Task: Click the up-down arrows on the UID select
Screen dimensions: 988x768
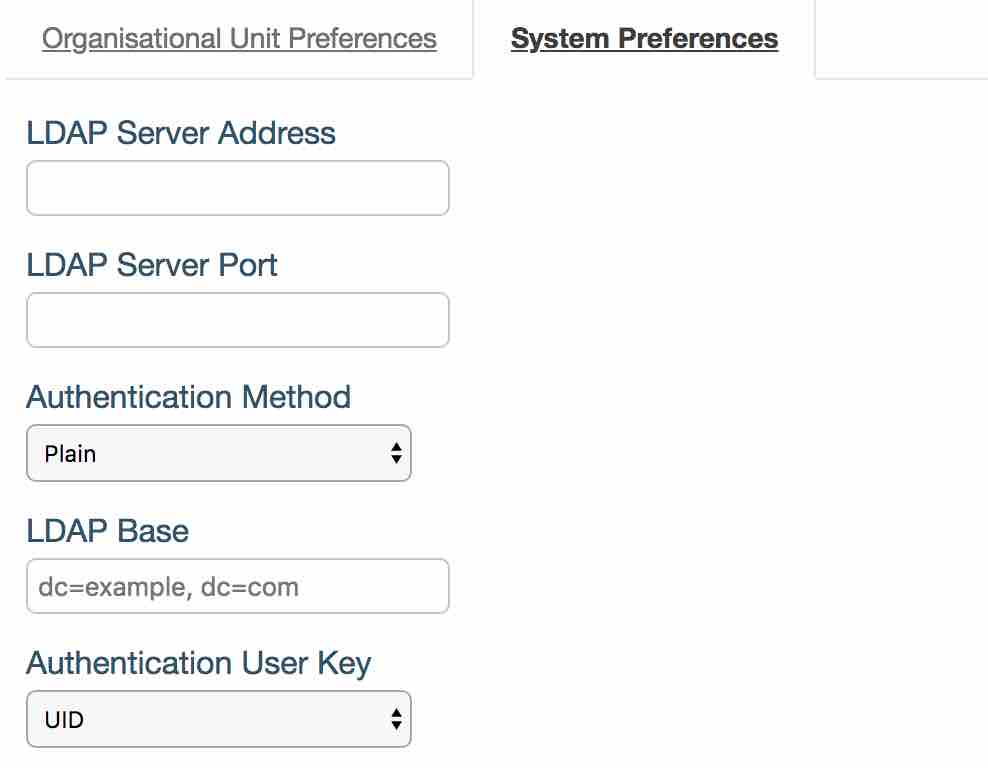Action: coord(396,719)
